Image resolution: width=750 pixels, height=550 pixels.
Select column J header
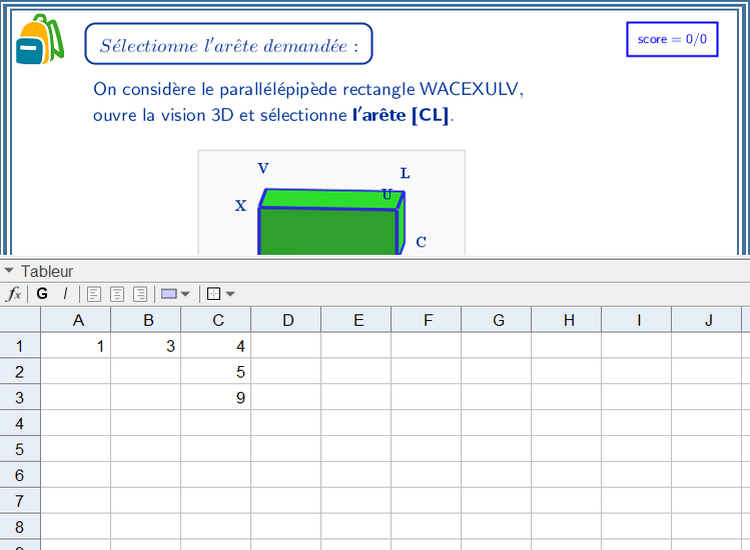pyautogui.click(x=707, y=319)
